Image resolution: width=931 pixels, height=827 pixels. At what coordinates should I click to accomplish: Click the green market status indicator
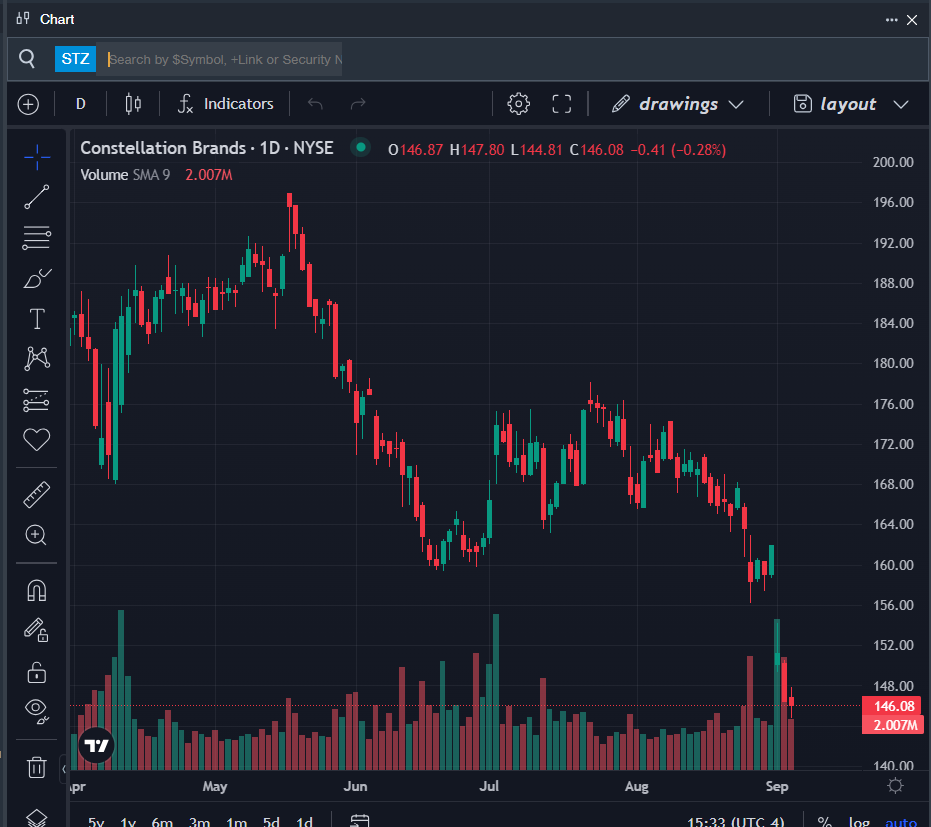(x=360, y=147)
